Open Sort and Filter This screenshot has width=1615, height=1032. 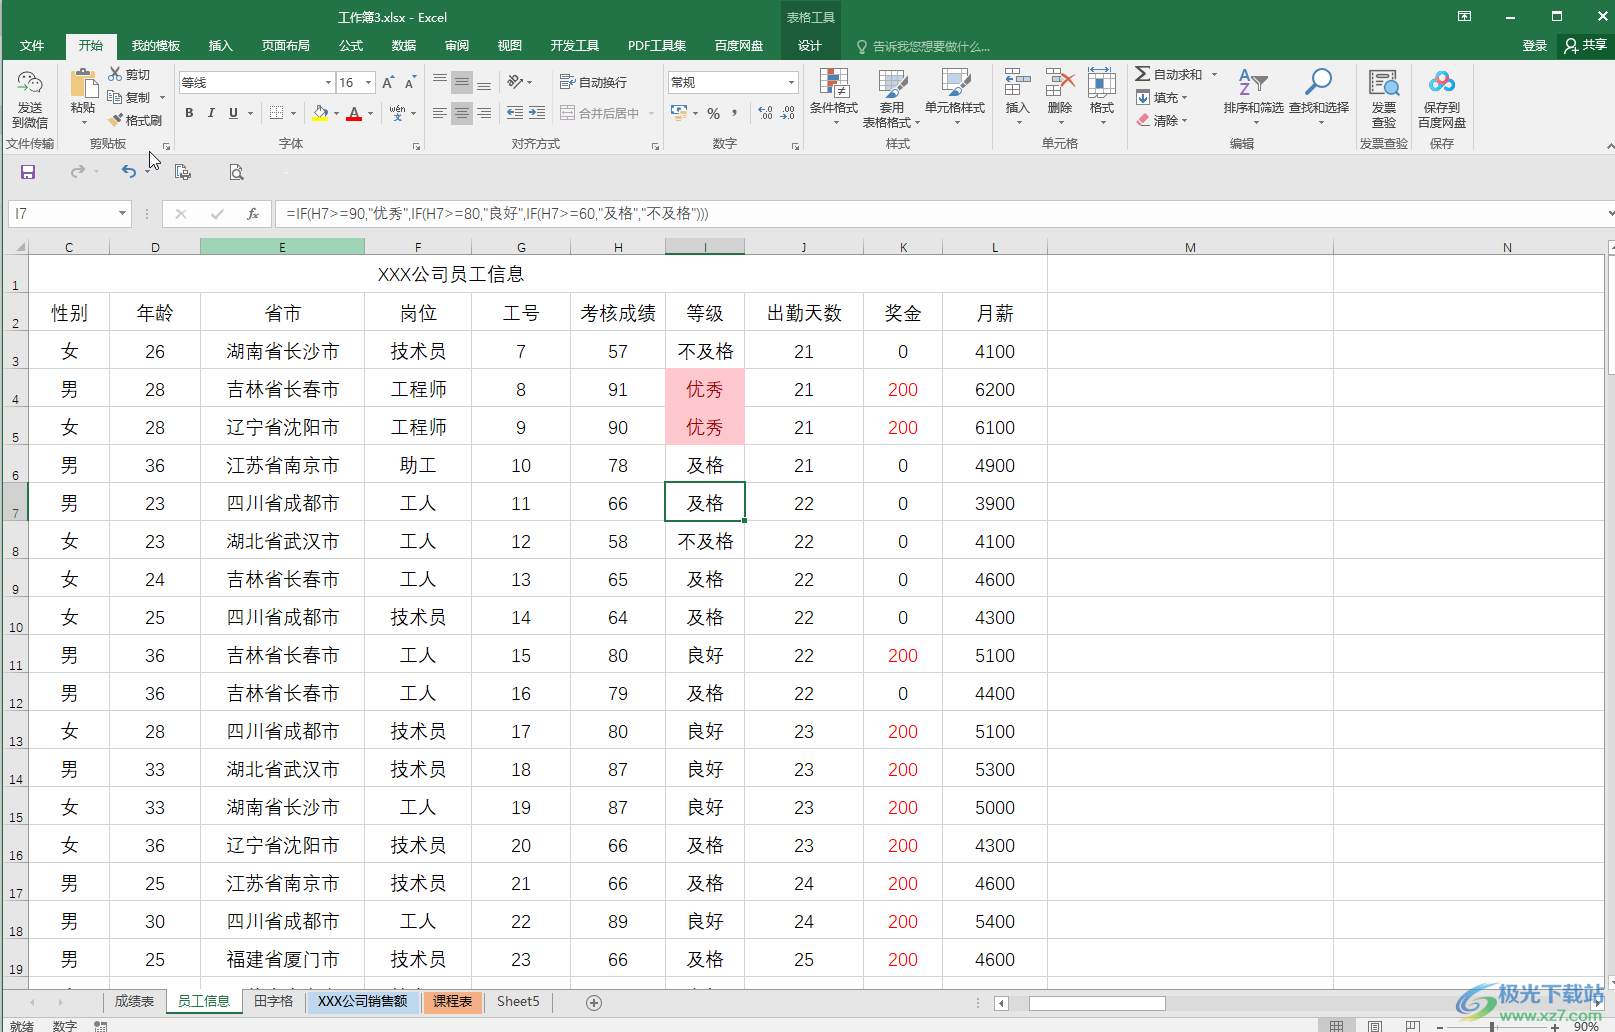1253,97
